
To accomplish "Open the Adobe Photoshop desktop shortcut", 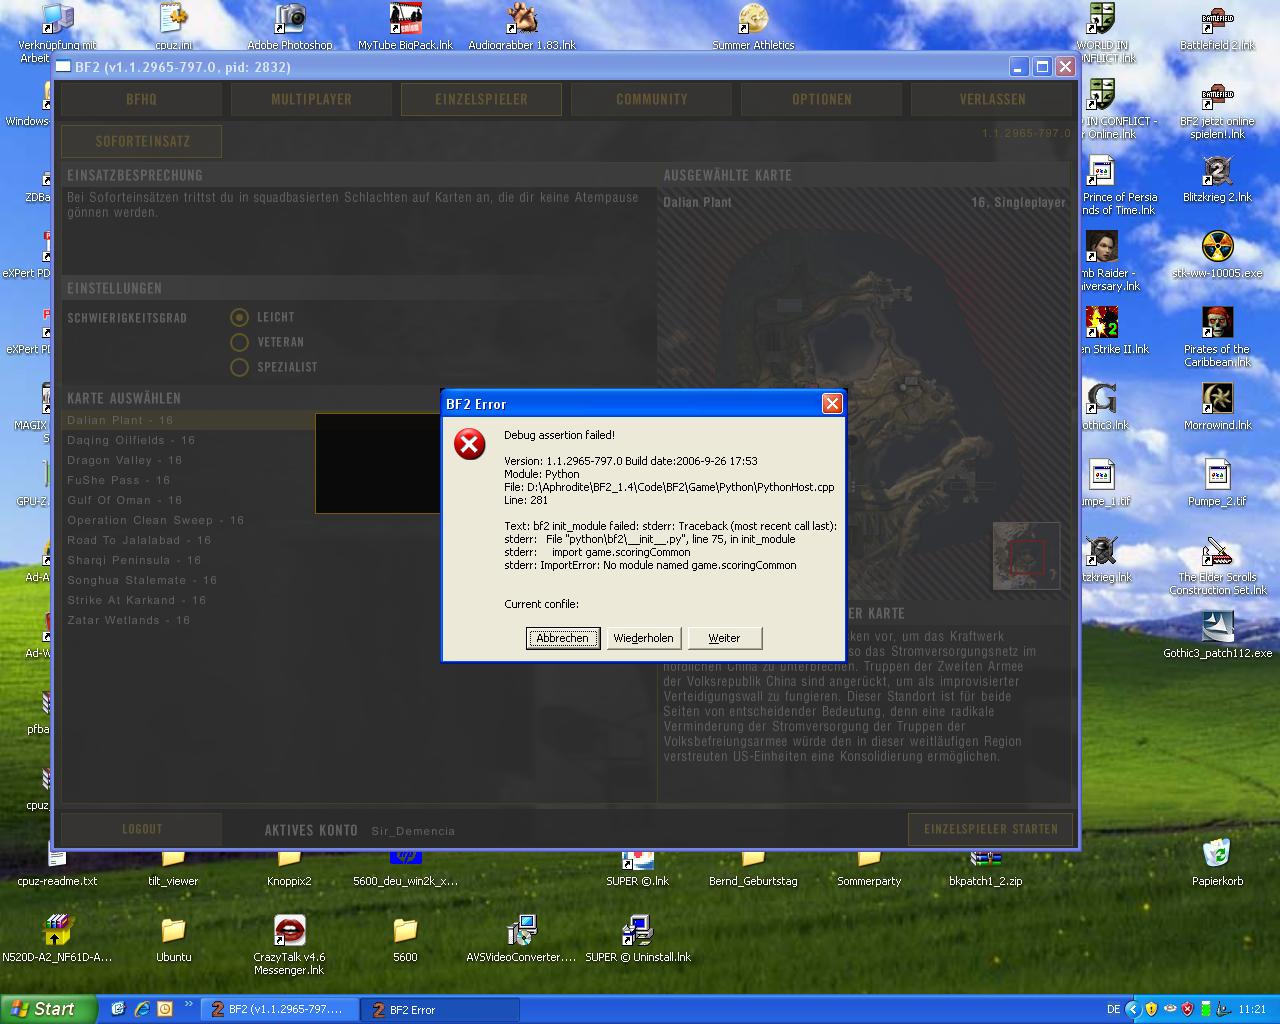I will click(290, 27).
